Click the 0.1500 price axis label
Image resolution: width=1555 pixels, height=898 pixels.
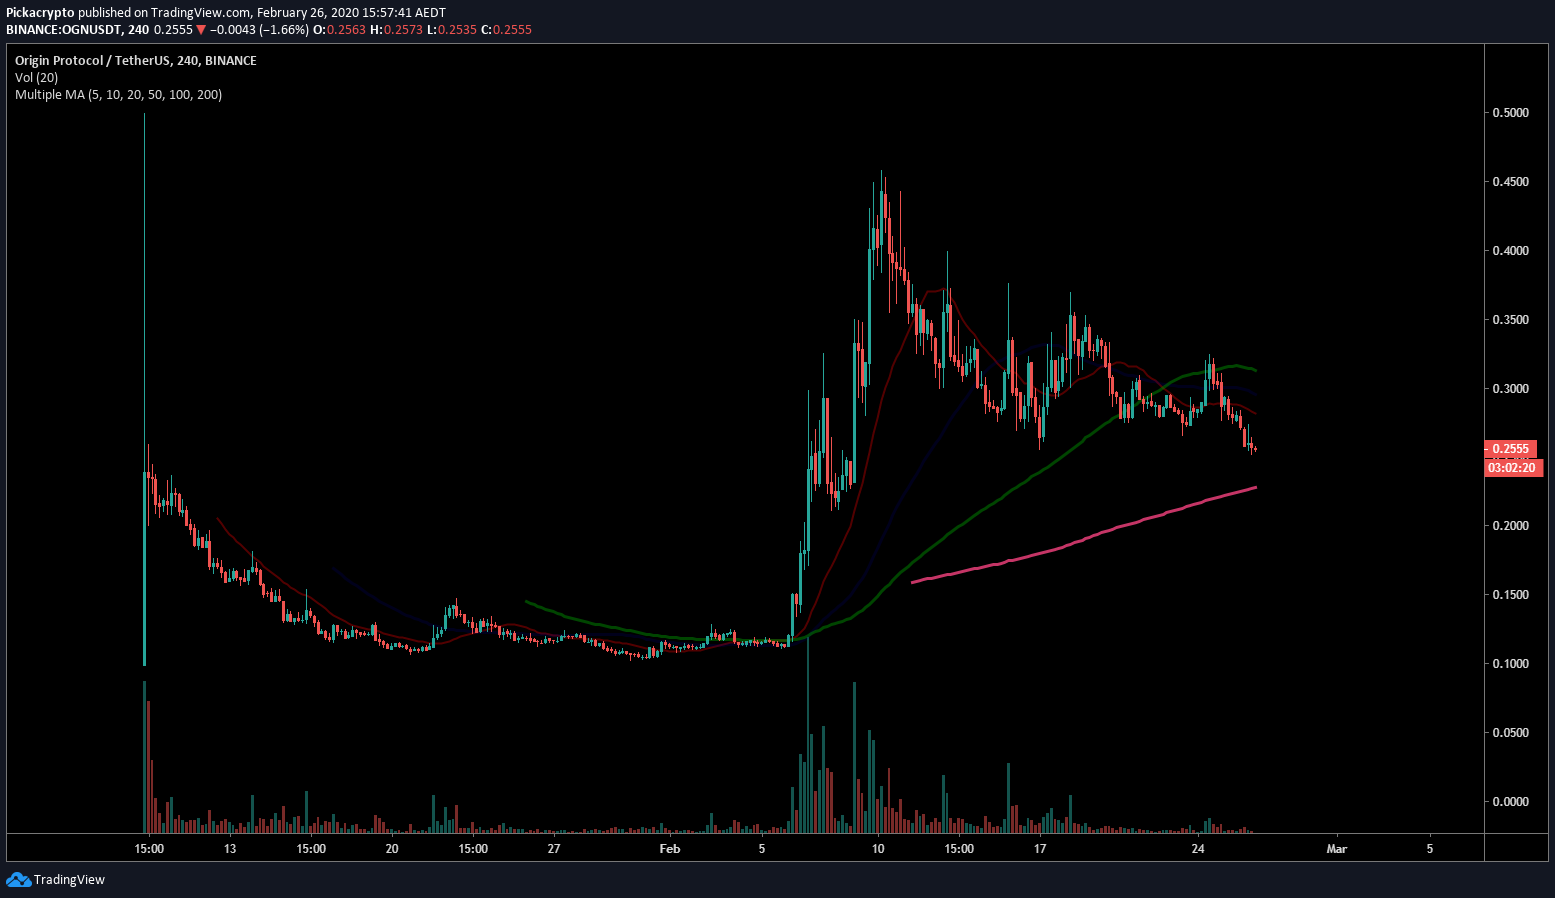coord(1510,595)
